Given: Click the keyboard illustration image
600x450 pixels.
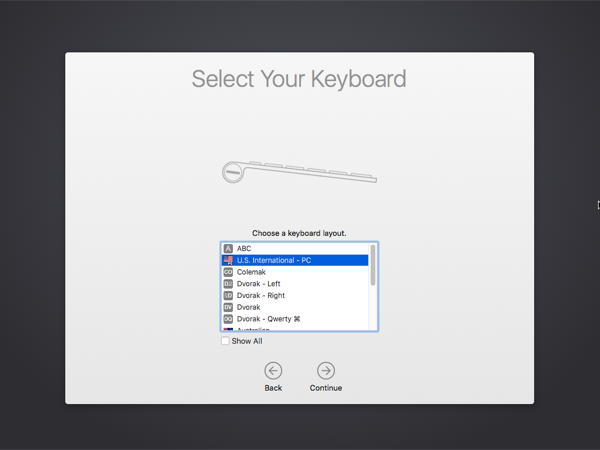Looking at the screenshot, I should [299, 173].
